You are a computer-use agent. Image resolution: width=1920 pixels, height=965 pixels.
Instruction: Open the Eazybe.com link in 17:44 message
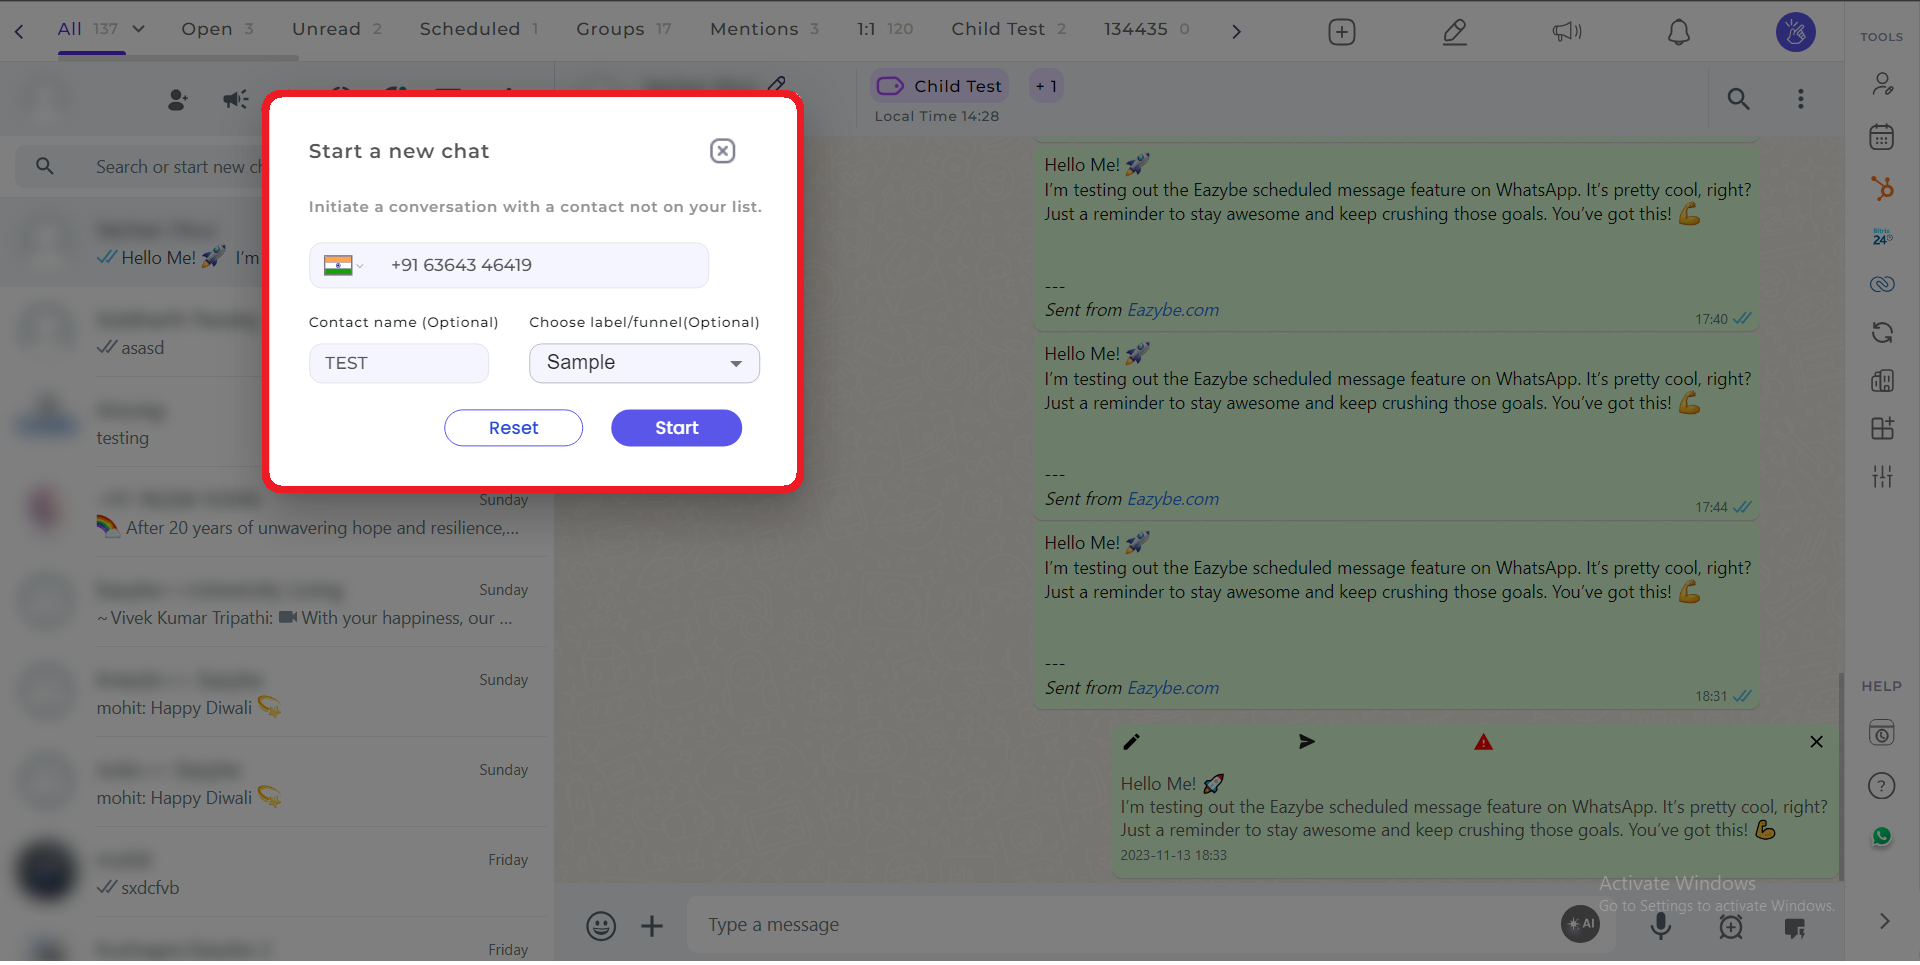click(1173, 499)
